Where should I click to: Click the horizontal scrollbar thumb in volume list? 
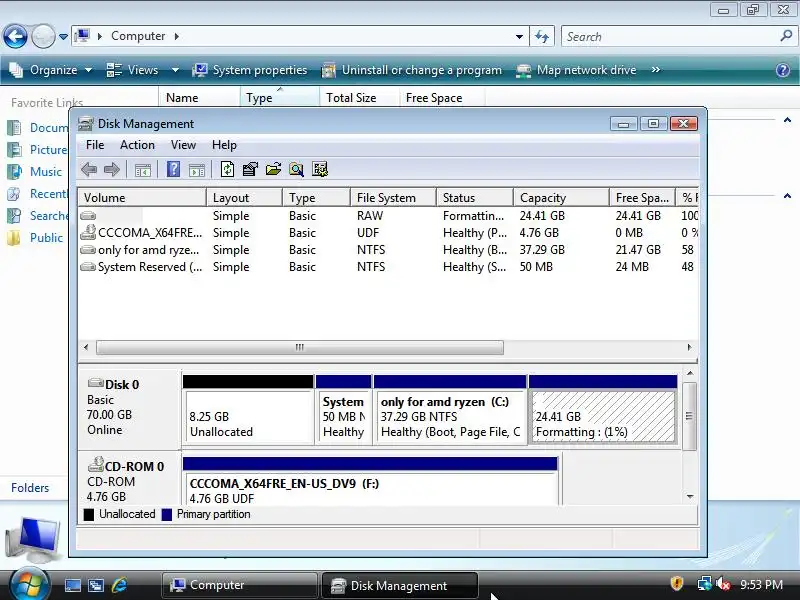tap(299, 347)
